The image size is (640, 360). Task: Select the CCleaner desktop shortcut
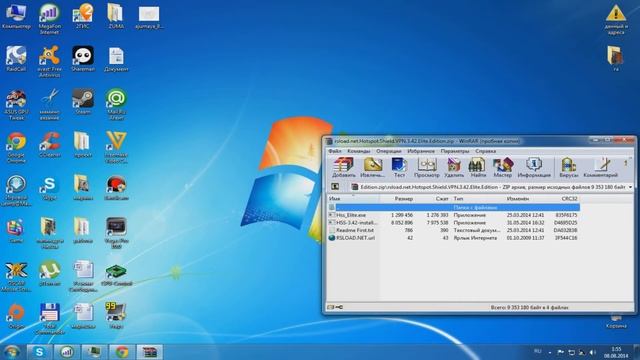(x=49, y=145)
